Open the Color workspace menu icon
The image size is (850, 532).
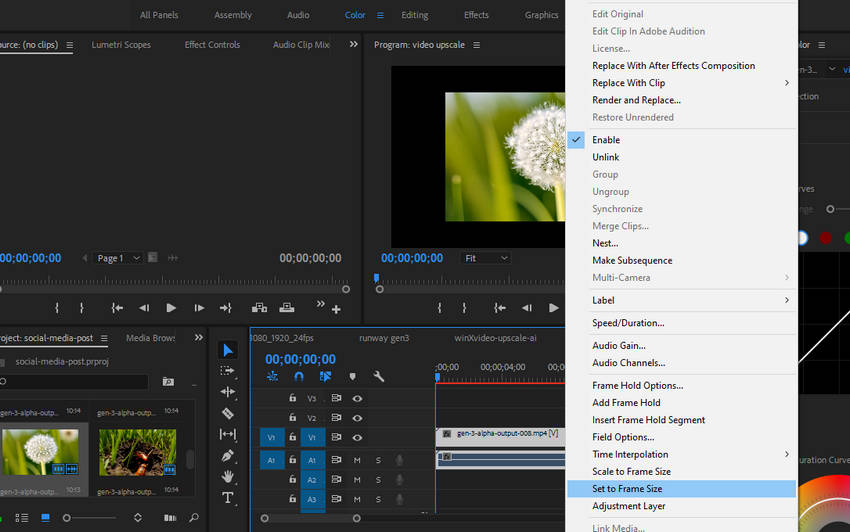point(381,15)
